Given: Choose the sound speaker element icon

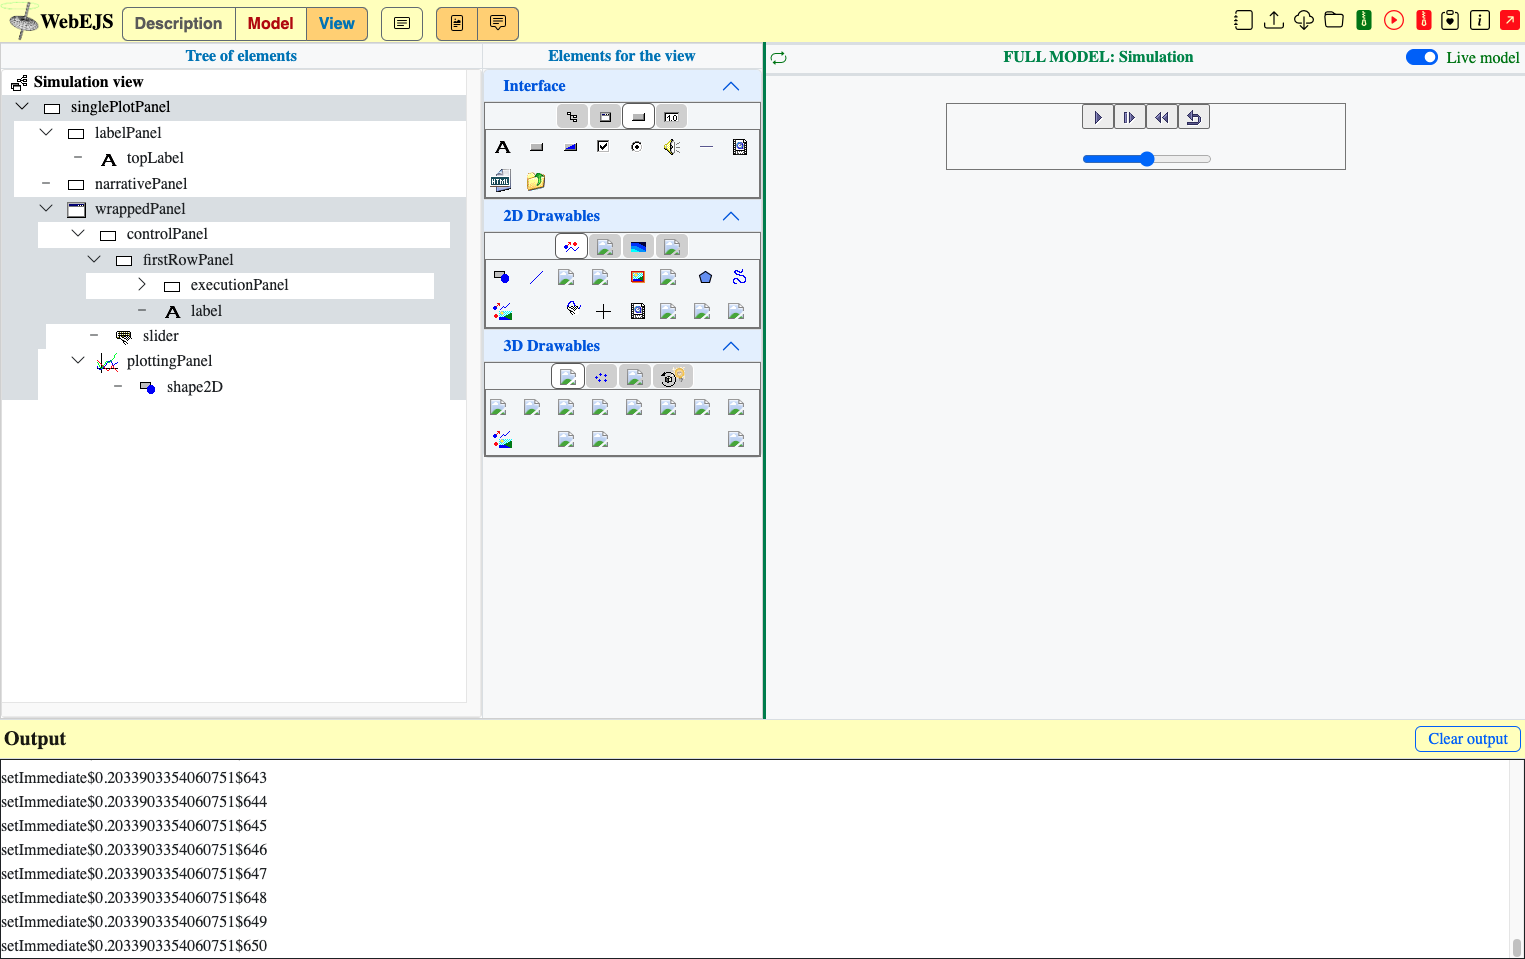Looking at the screenshot, I should pyautogui.click(x=671, y=147).
